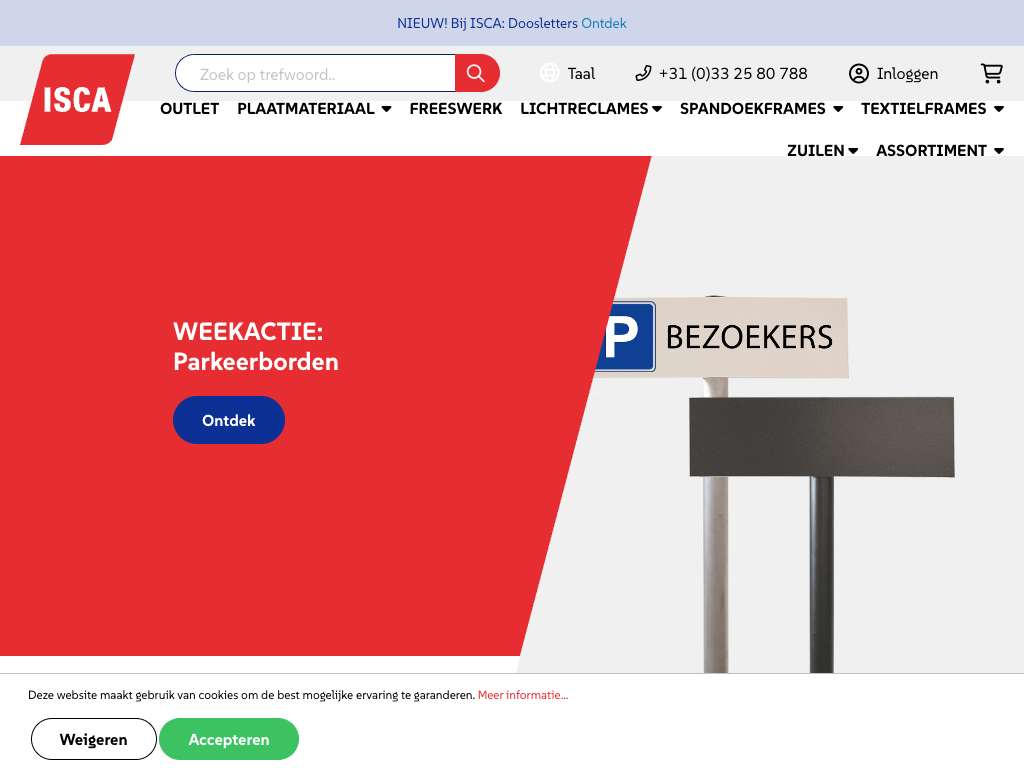Expand the Lichtreclames dropdown arrow

pyautogui.click(x=657, y=109)
